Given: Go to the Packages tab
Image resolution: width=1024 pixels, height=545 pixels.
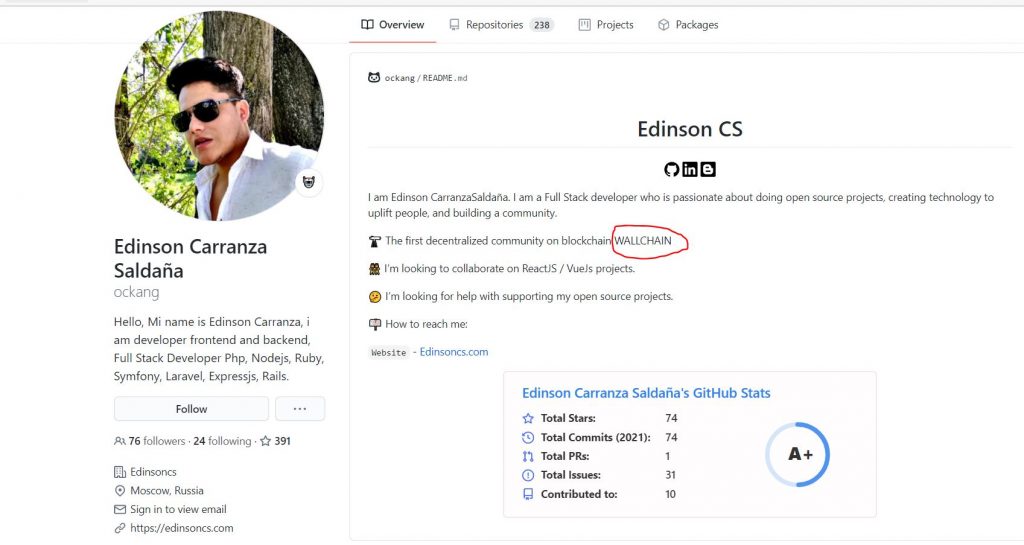Looking at the screenshot, I should pyautogui.click(x=688, y=25).
